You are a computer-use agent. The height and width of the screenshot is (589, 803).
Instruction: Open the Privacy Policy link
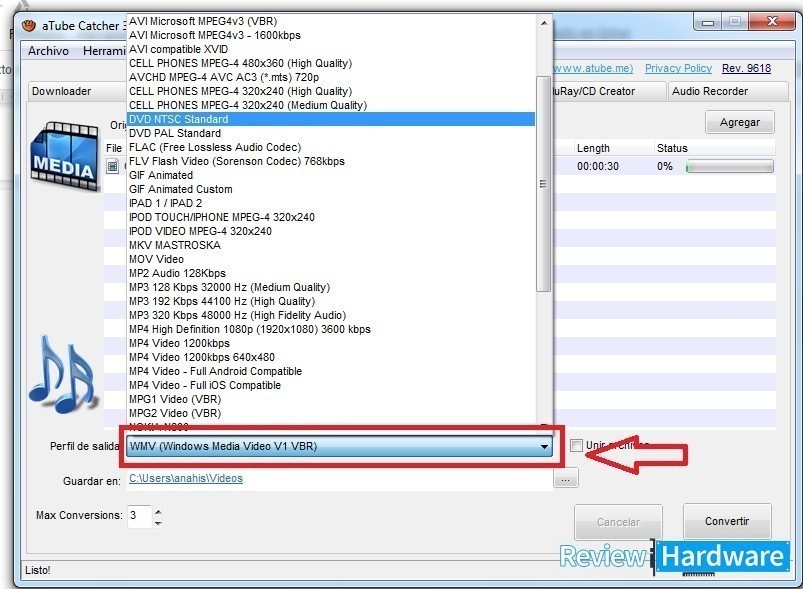click(x=678, y=68)
